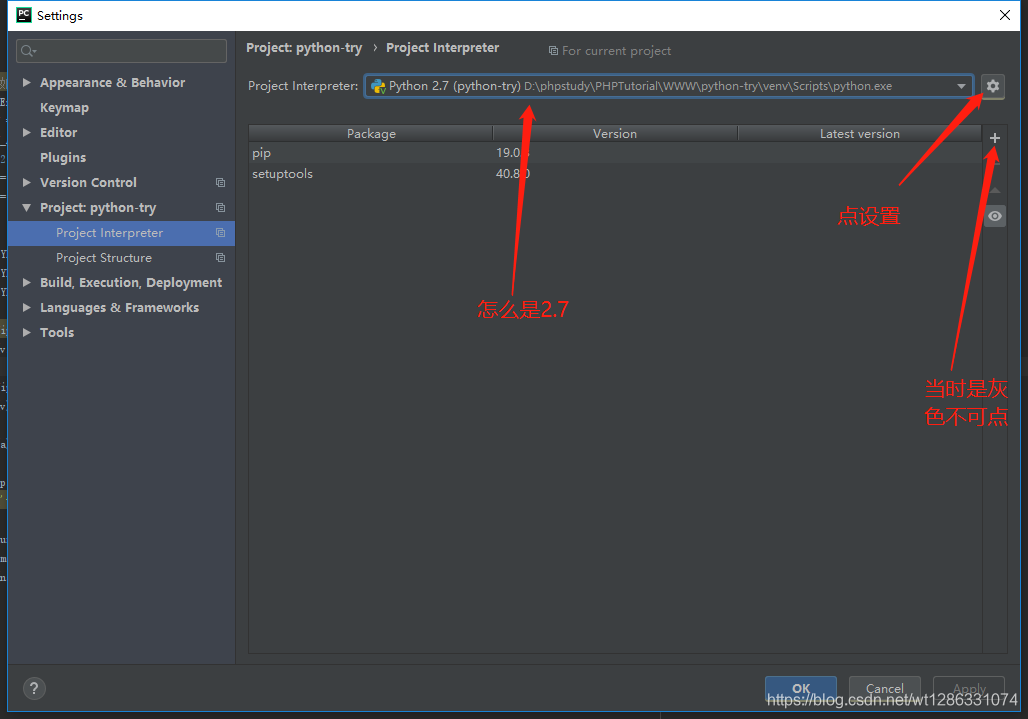Expand the Editor section
Viewport: 1028px width, 719px height.
point(27,132)
